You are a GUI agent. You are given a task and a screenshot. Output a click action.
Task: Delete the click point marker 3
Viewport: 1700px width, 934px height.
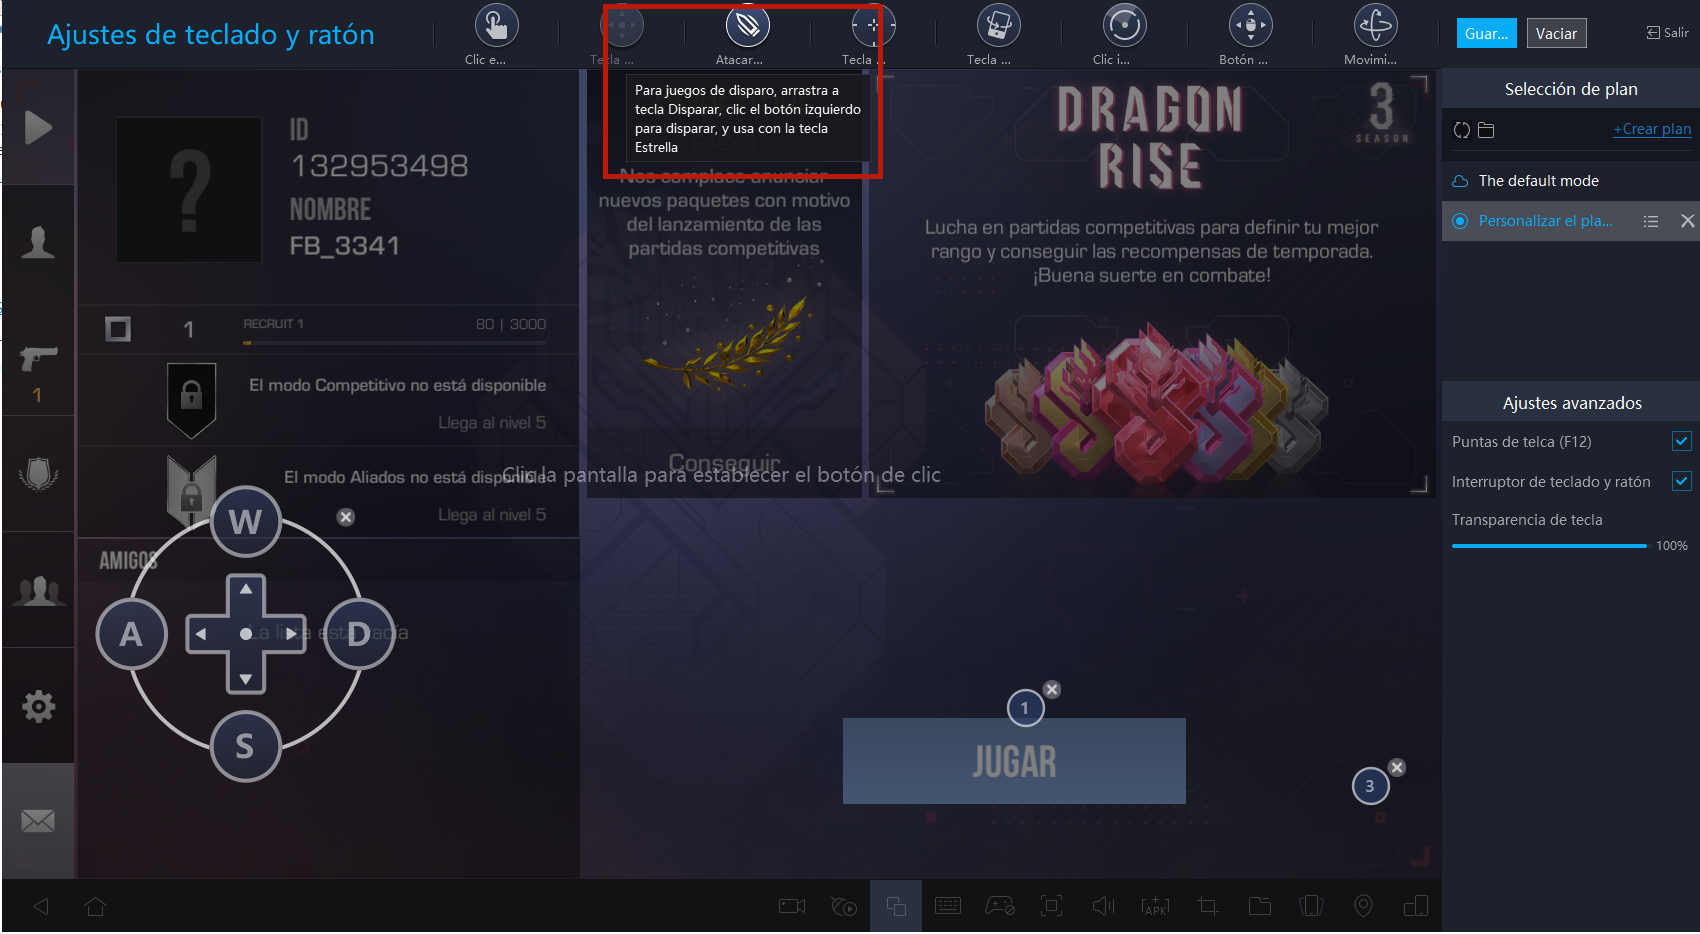point(1397,767)
